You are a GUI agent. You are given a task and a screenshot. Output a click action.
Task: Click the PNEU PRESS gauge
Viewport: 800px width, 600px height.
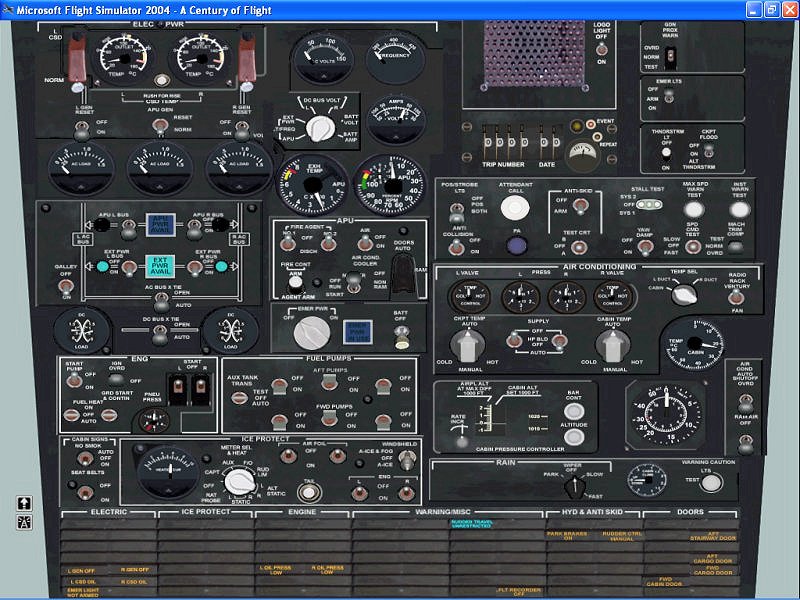(x=154, y=421)
